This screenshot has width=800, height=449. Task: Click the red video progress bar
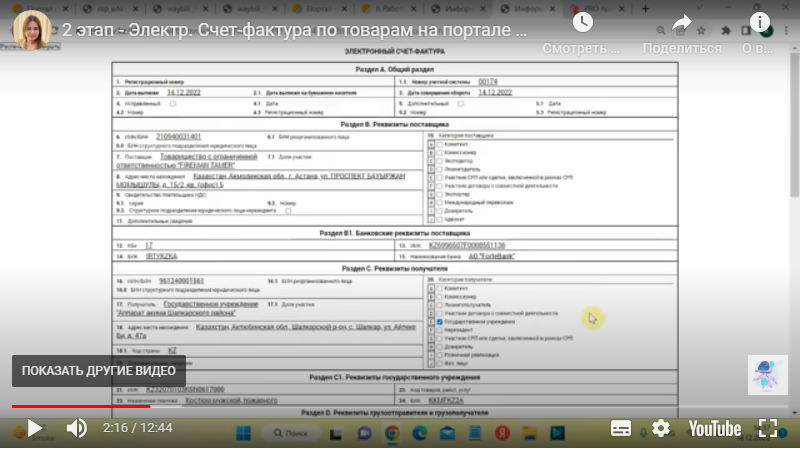click(80, 407)
